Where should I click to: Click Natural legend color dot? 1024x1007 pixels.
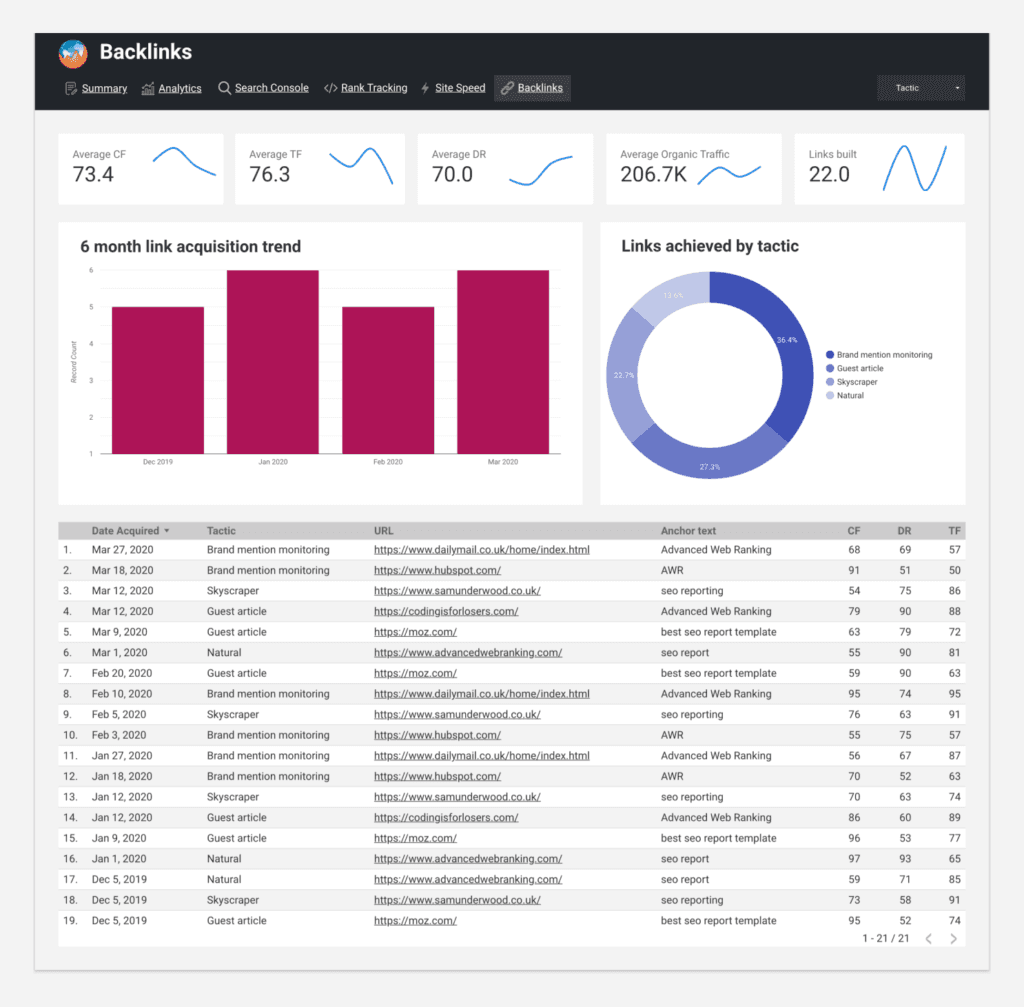[x=830, y=396]
